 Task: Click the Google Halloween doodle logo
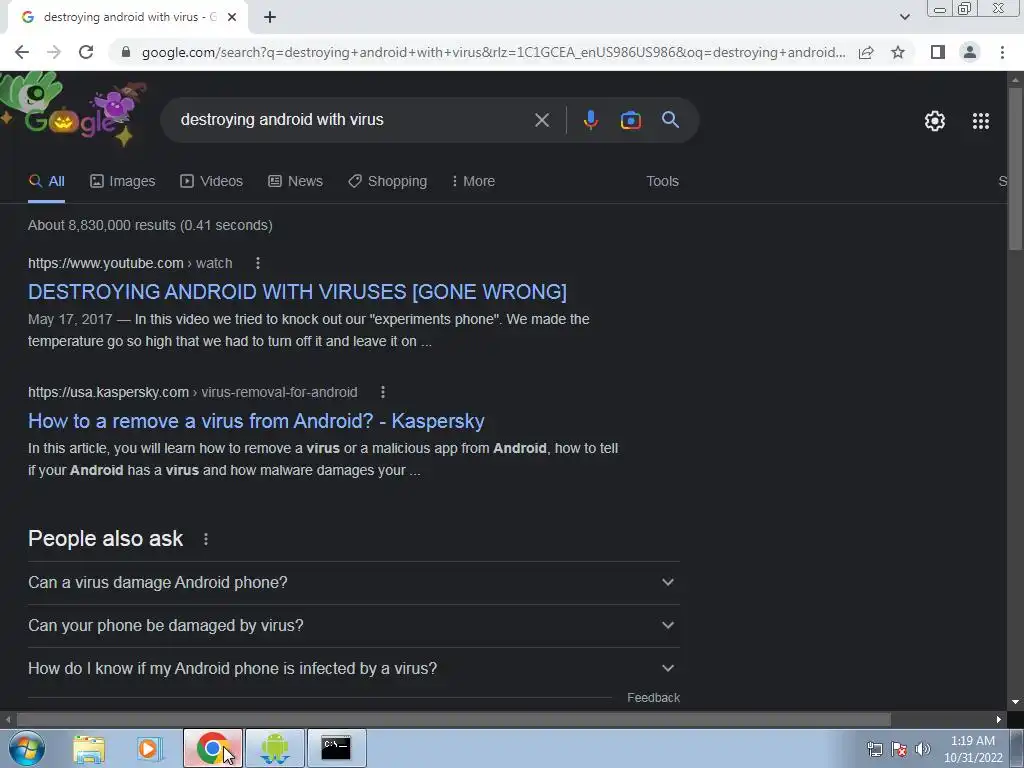coord(74,109)
